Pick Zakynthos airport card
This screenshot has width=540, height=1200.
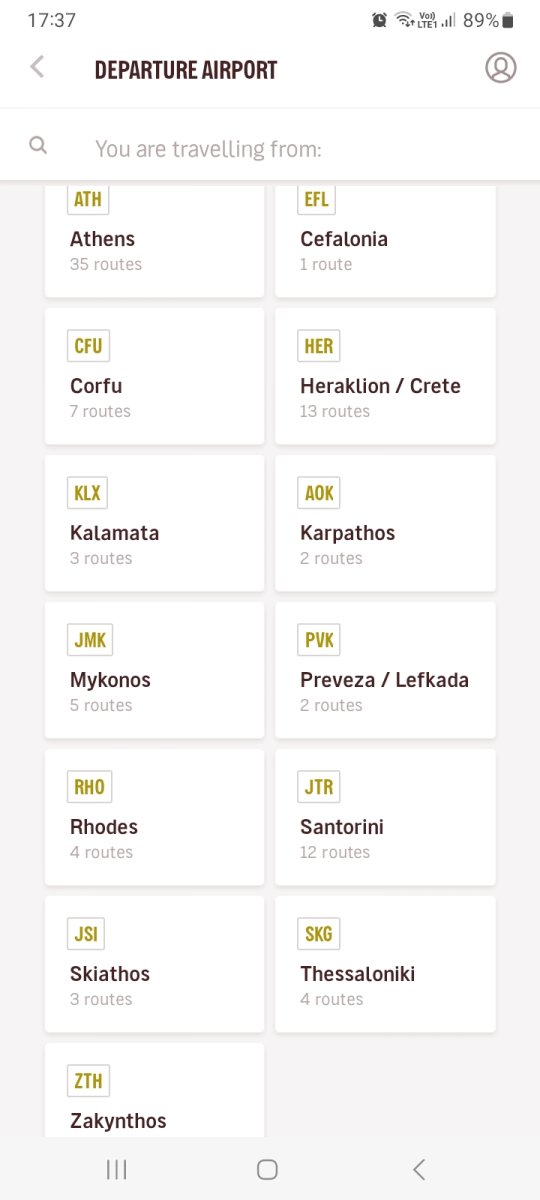tap(155, 1090)
